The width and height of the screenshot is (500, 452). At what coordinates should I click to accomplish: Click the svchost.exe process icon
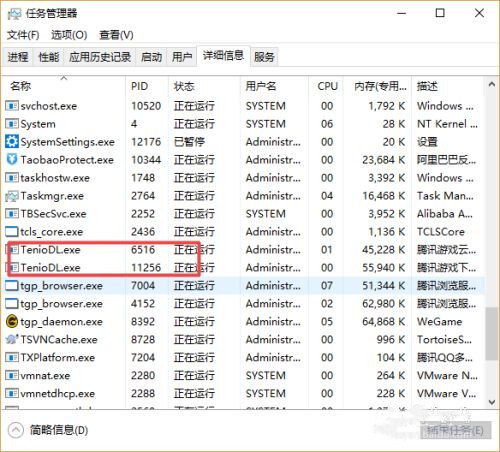[12, 106]
